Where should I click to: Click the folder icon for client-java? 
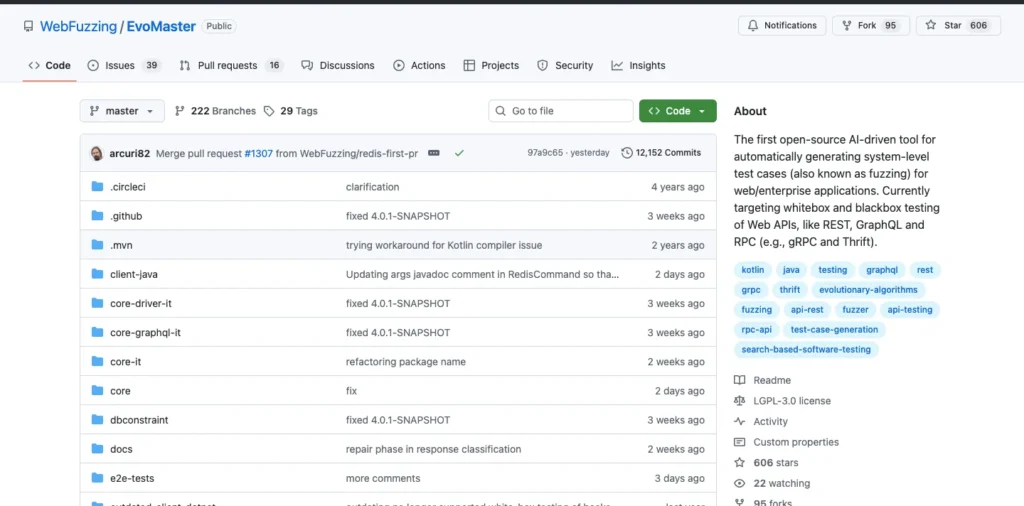(98, 274)
